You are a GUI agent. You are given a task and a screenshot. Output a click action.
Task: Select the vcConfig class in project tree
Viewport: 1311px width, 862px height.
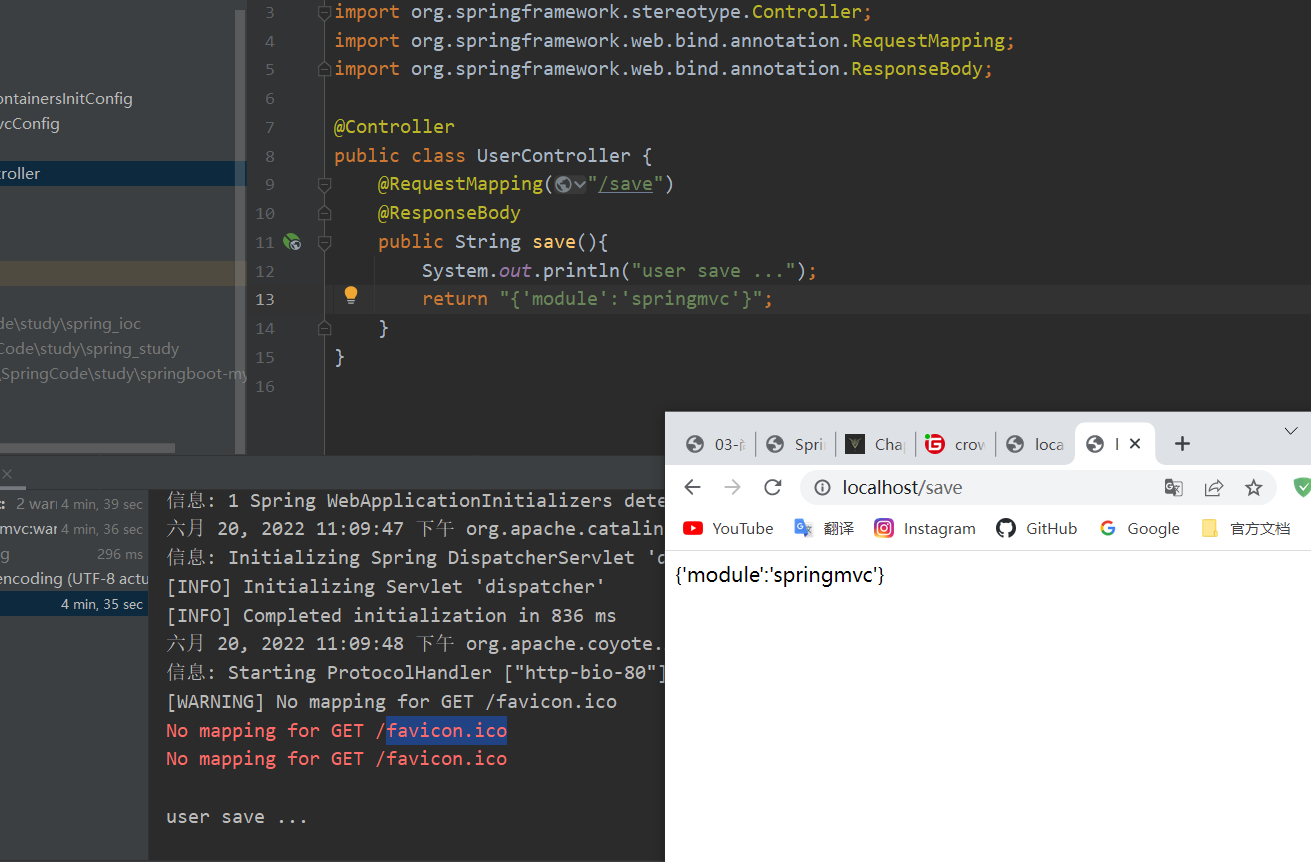coord(30,123)
